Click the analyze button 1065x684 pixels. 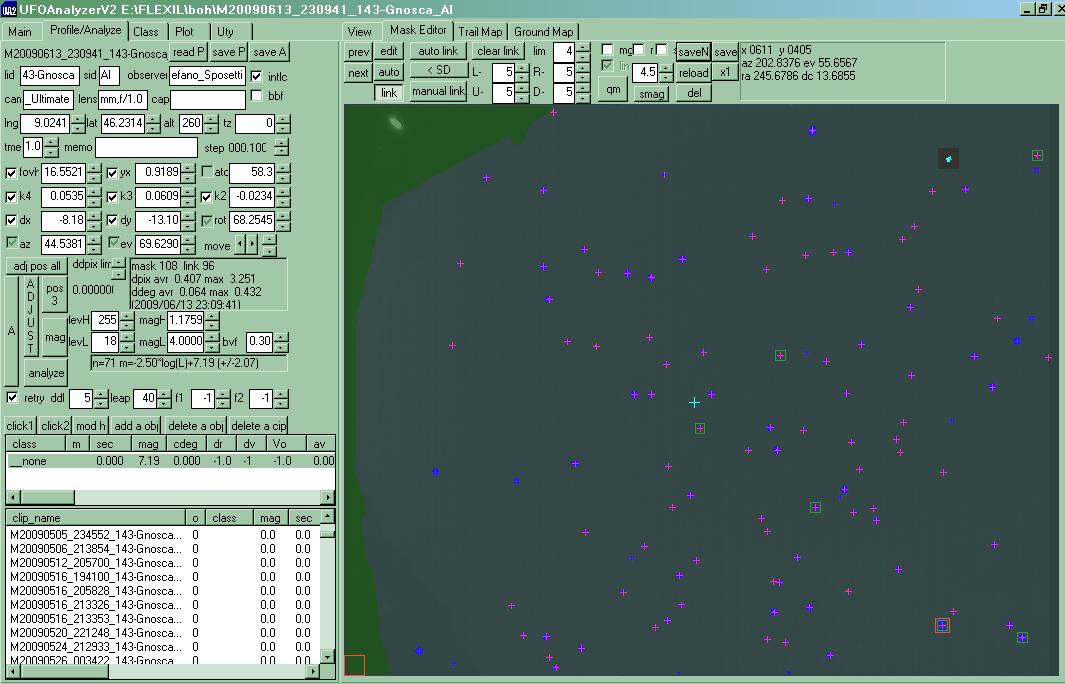coord(46,373)
